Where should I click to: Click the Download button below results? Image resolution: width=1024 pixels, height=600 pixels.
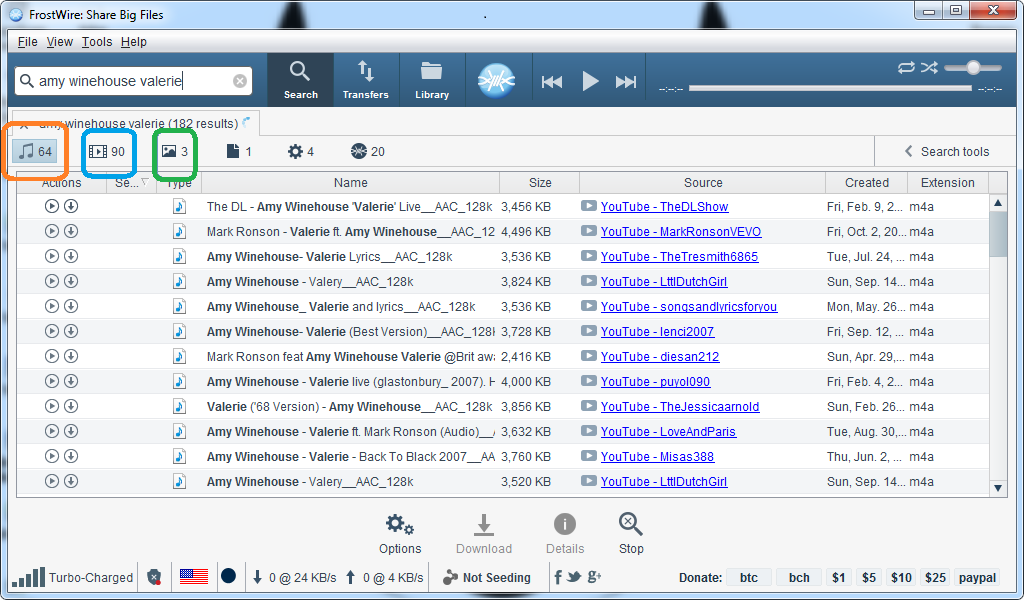pos(484,534)
